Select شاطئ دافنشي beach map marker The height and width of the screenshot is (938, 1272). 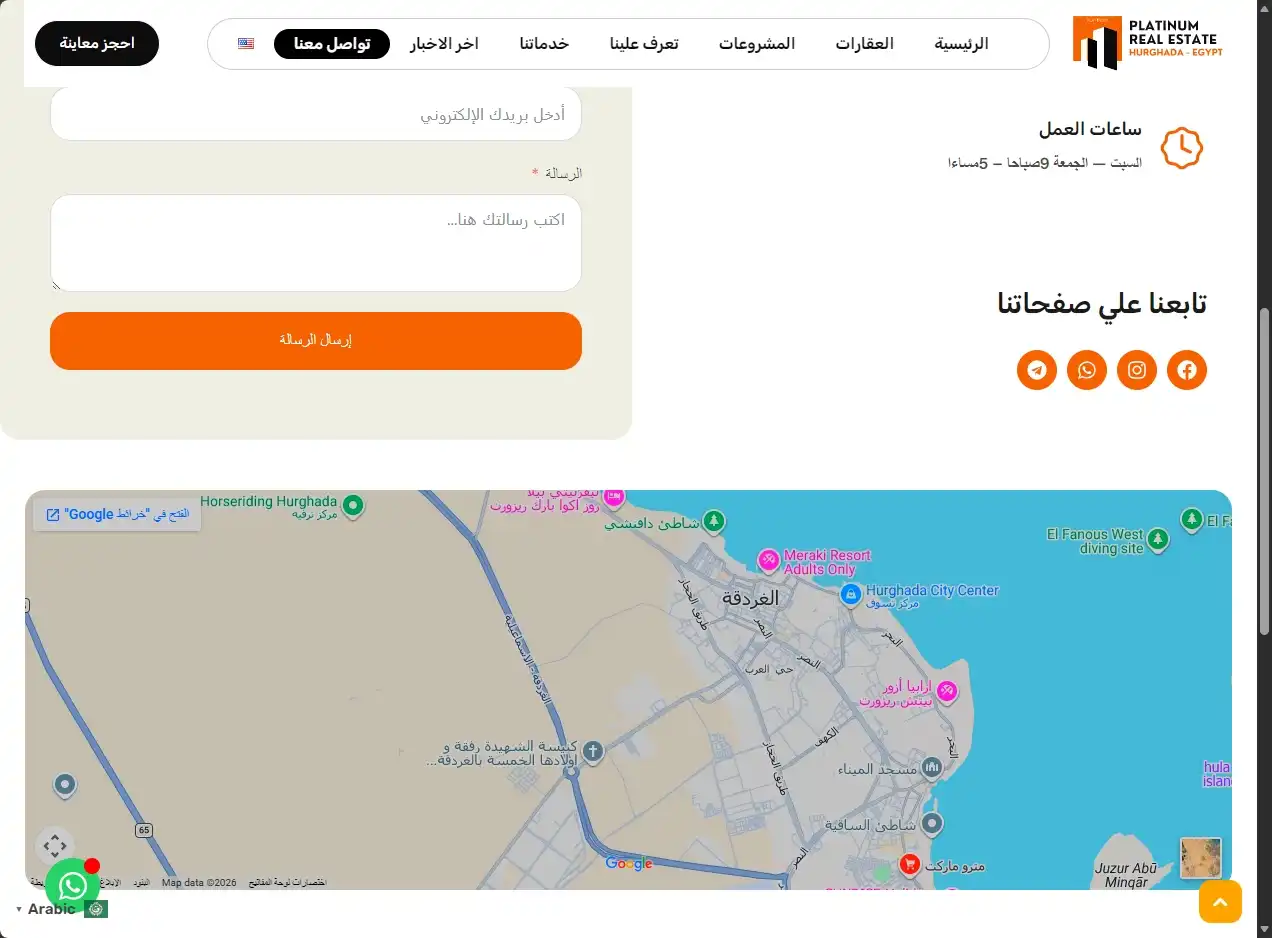pos(713,521)
